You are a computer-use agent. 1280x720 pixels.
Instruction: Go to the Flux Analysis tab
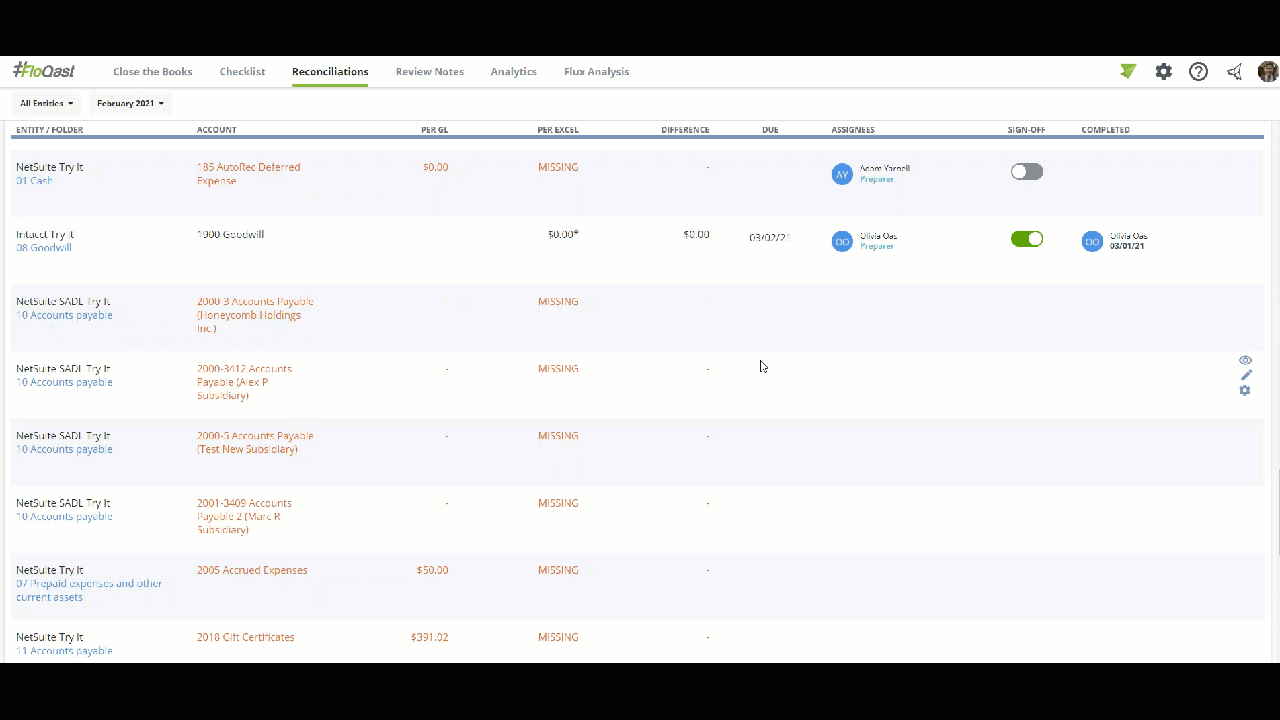point(596,72)
